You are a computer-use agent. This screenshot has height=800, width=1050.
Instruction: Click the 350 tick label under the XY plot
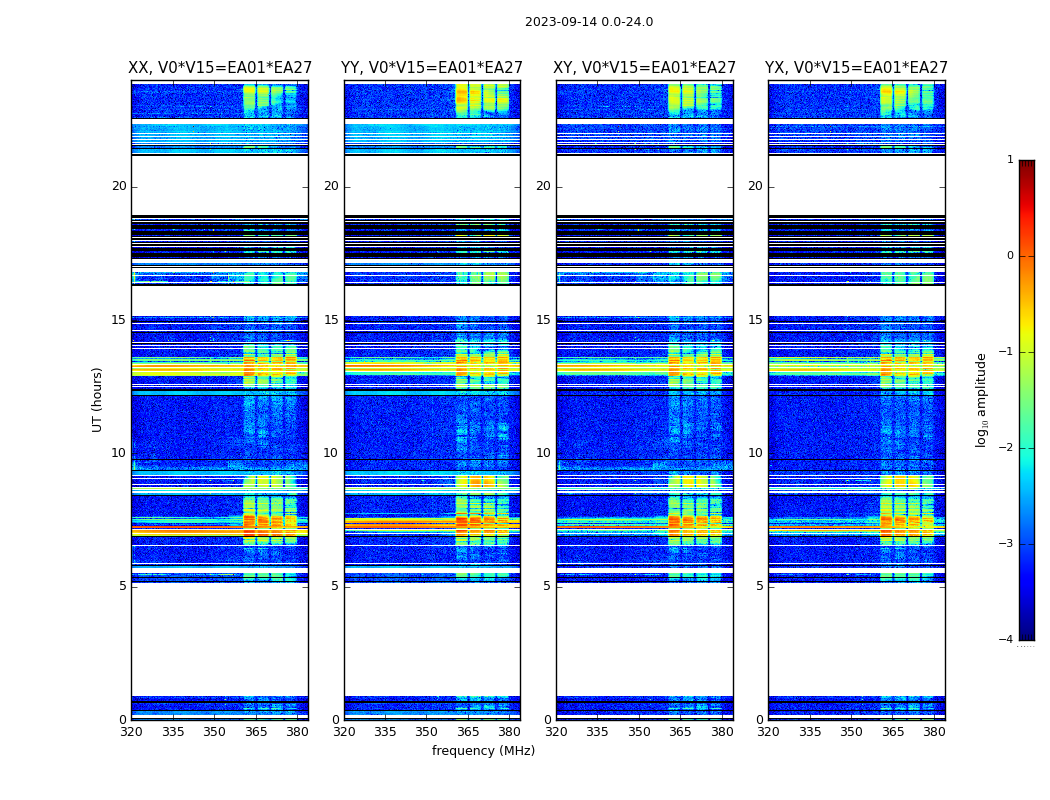click(x=640, y=732)
